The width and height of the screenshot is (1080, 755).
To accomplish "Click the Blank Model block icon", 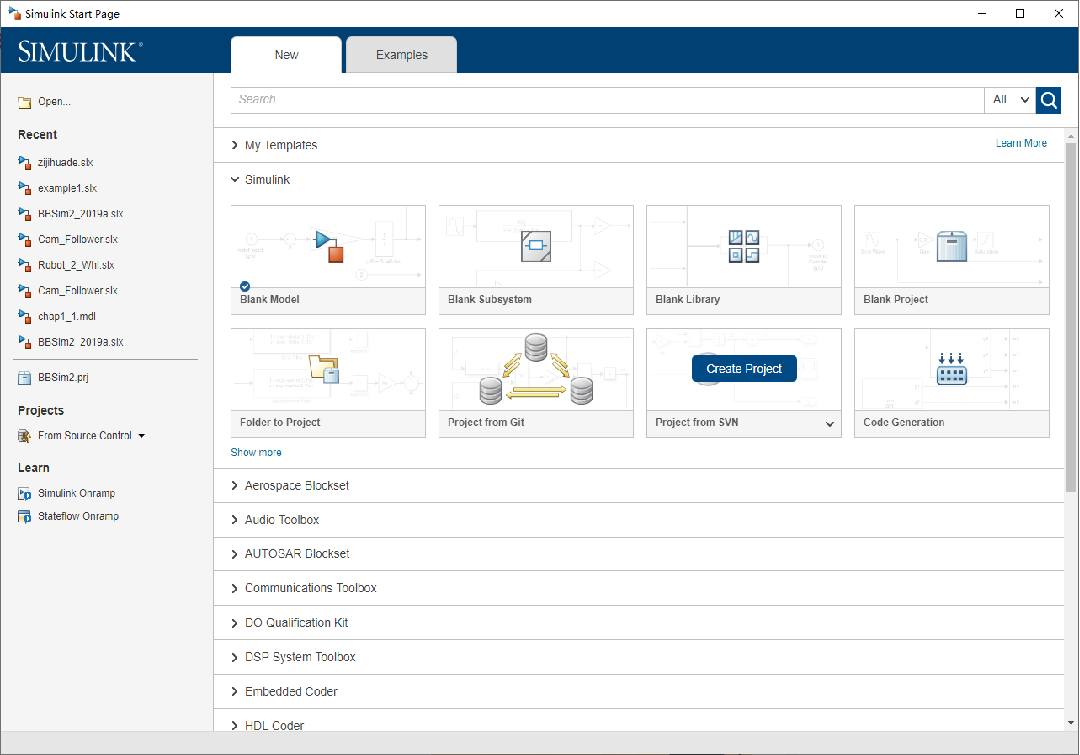I will pyautogui.click(x=329, y=246).
